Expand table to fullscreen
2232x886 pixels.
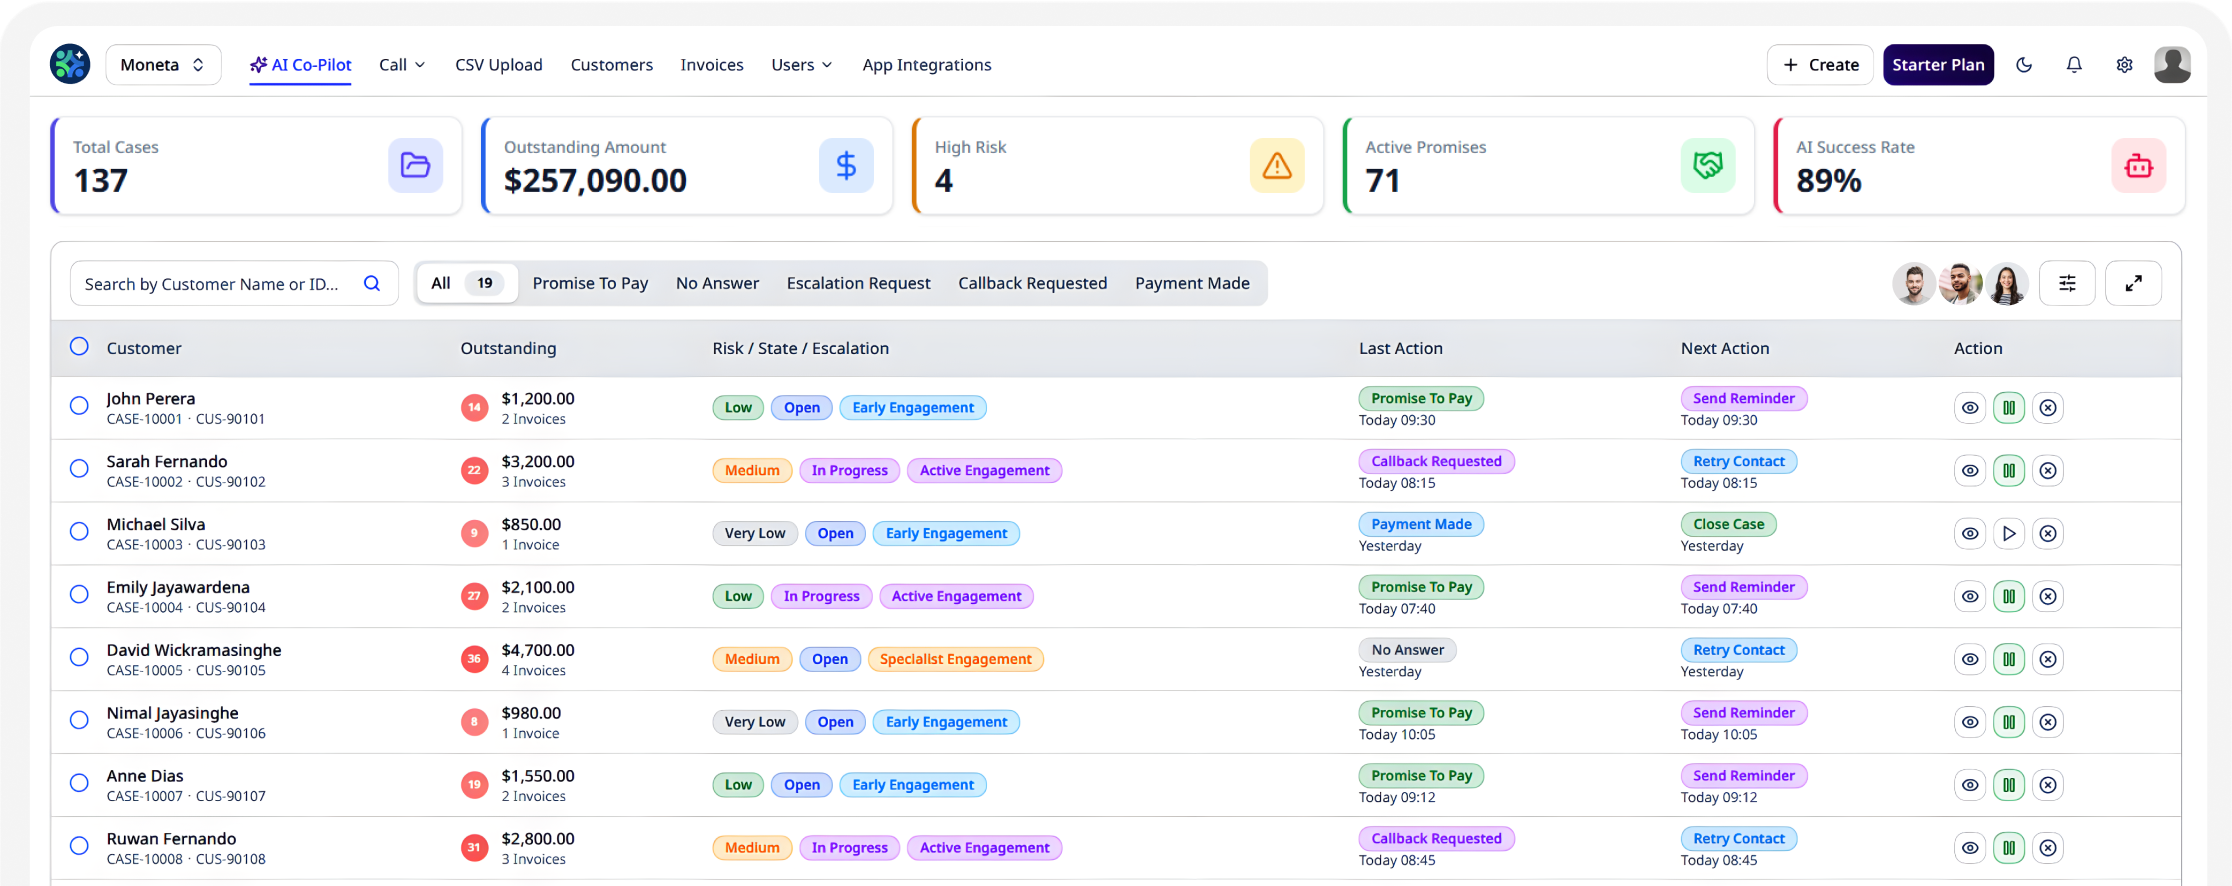pyautogui.click(x=2133, y=284)
